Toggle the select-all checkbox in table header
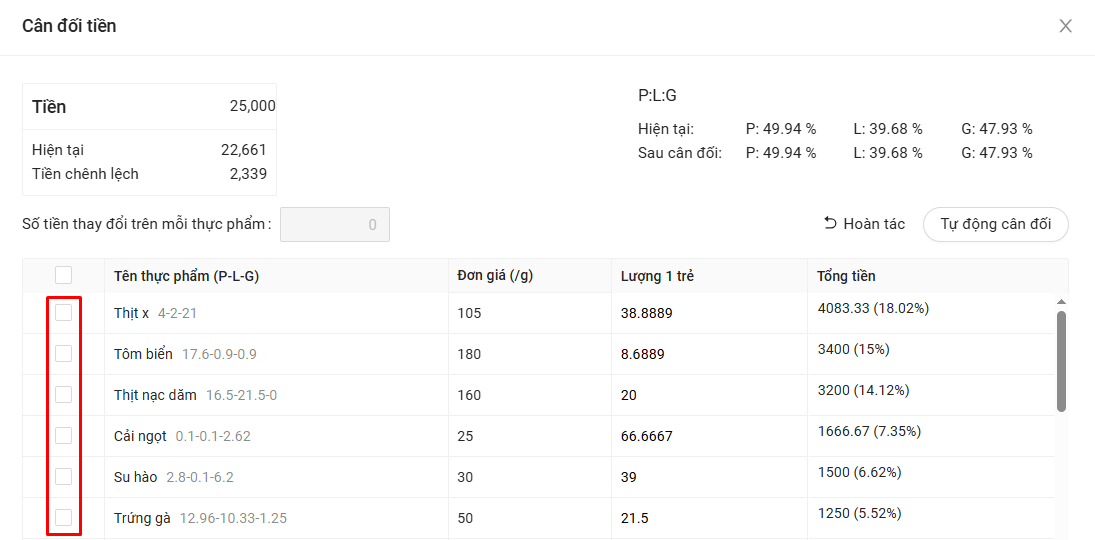 64,275
